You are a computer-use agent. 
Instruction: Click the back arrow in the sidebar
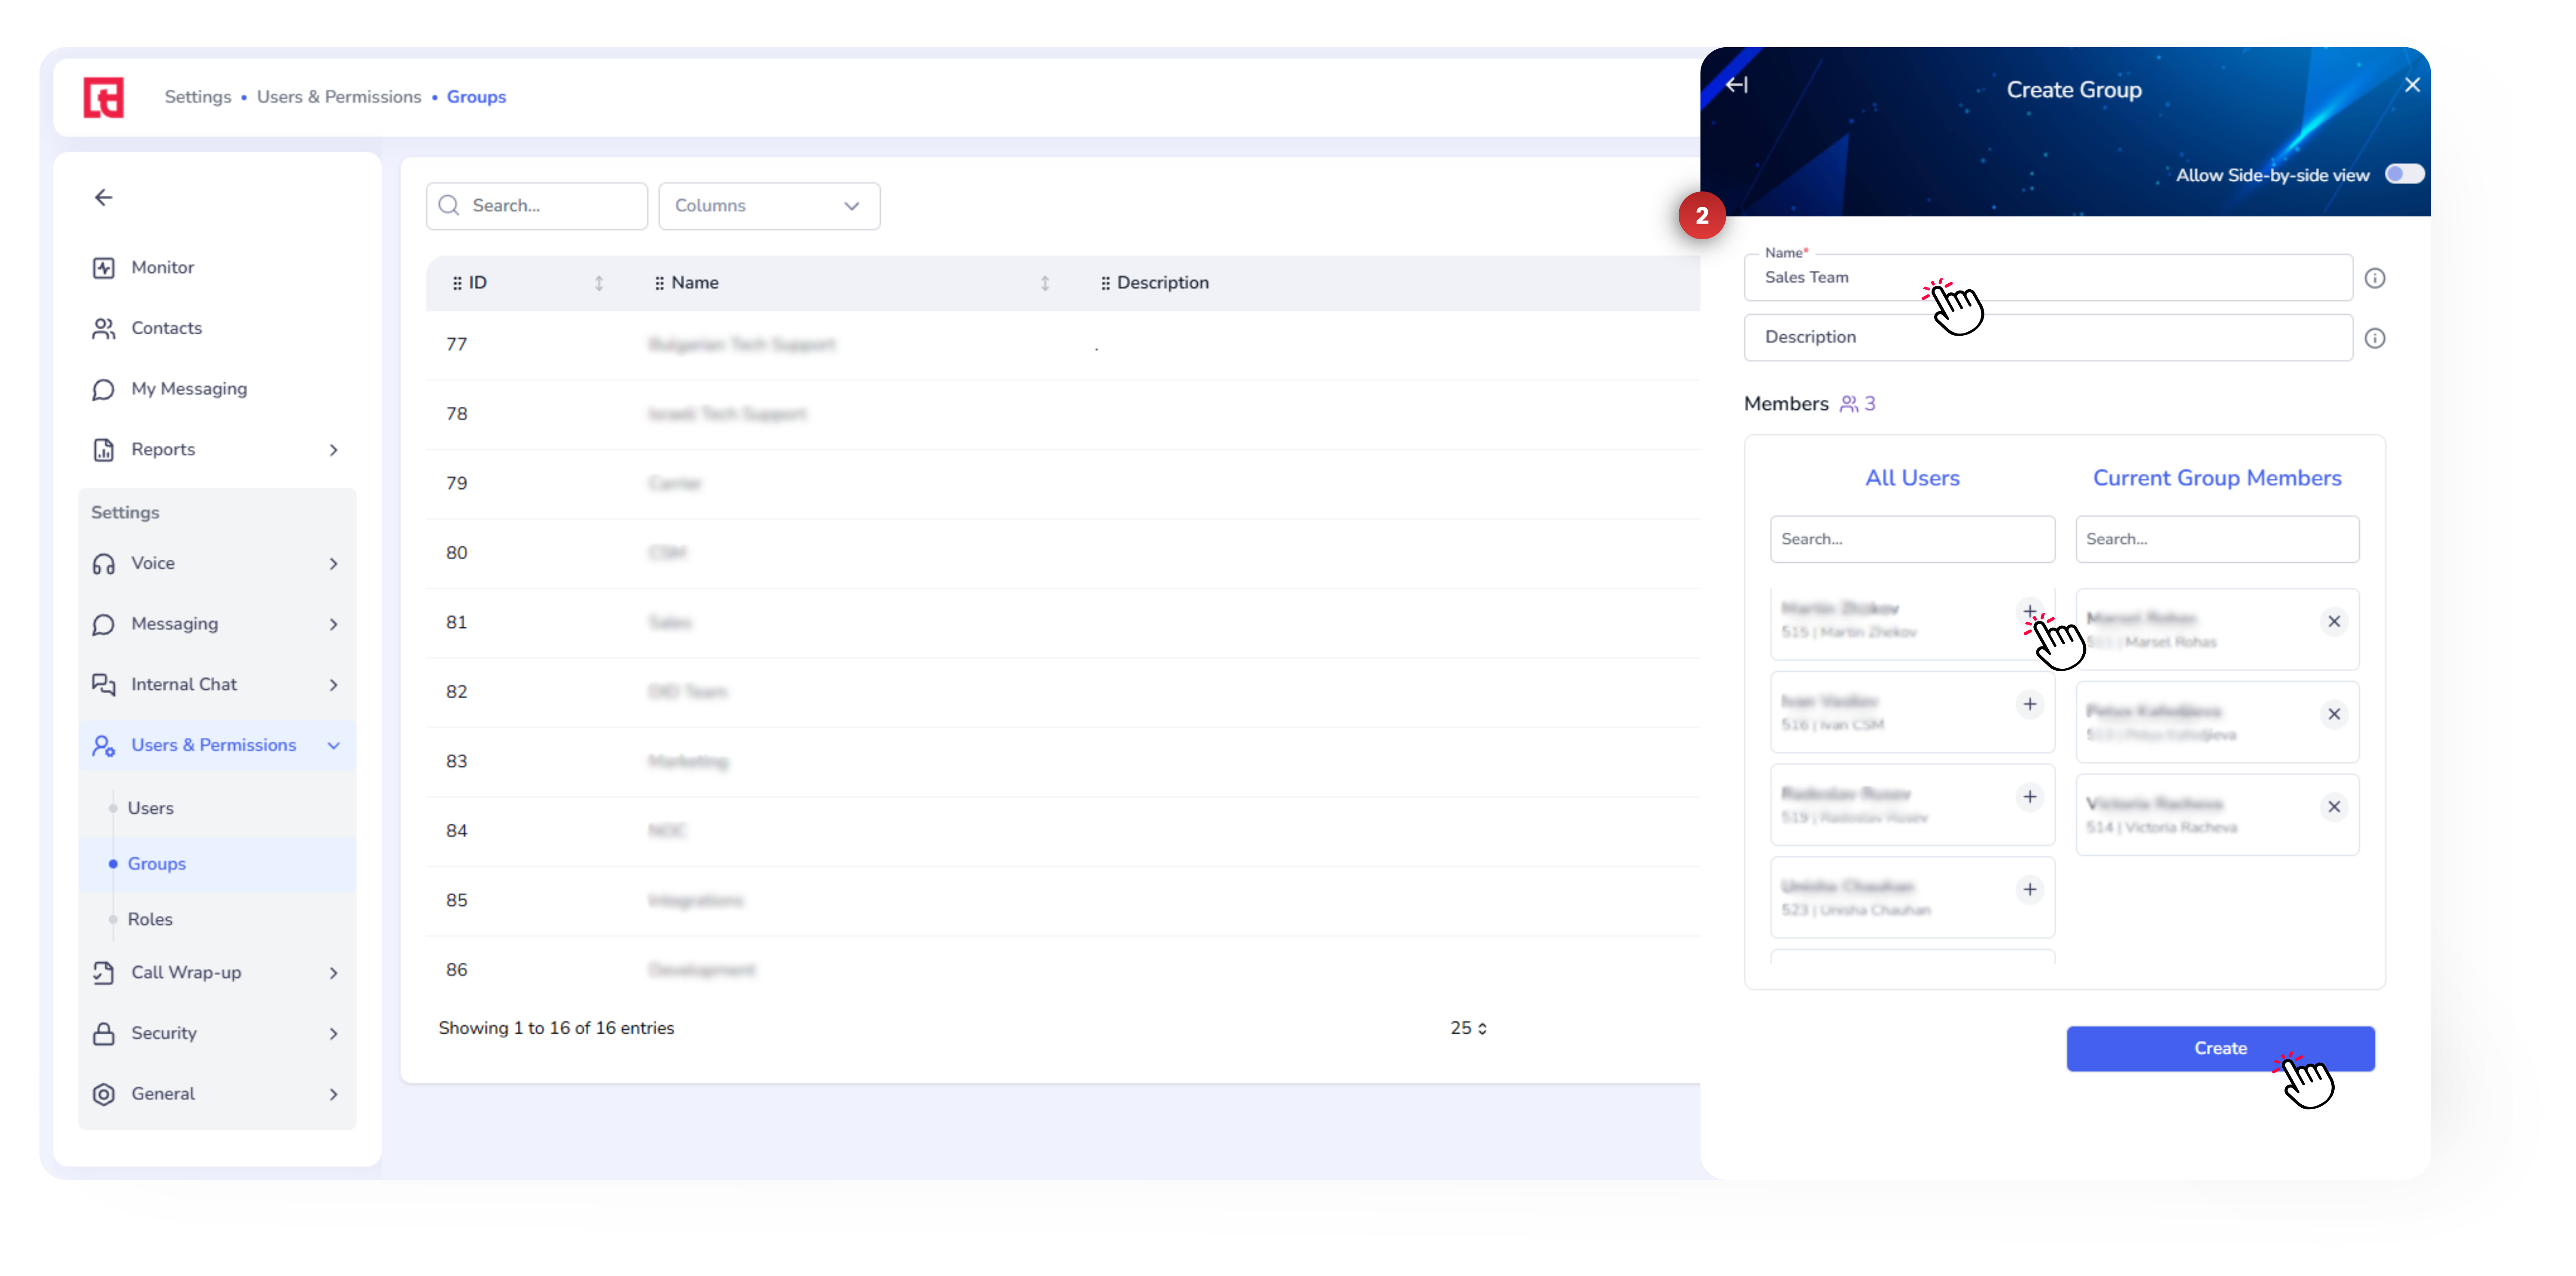103,197
